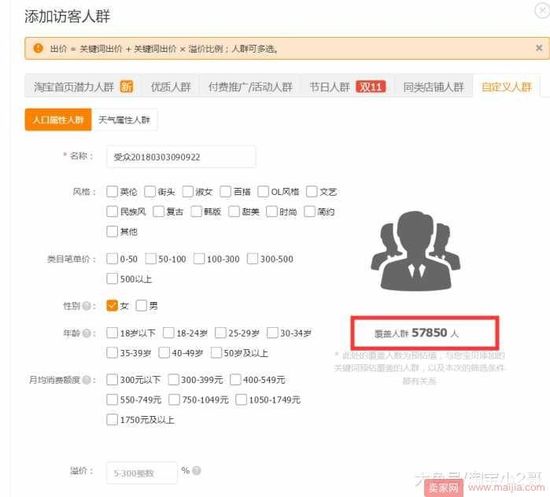Select the 人口属性人群 sub-tab

pyautogui.click(x=58, y=120)
